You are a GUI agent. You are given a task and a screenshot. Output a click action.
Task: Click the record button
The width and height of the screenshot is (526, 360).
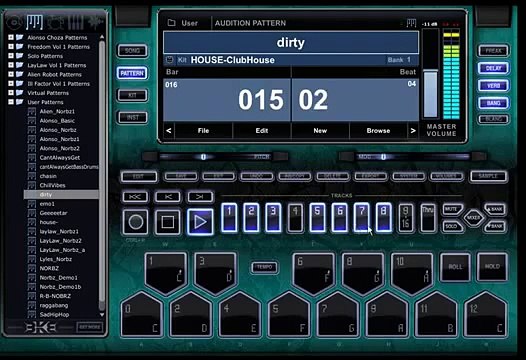coord(136,222)
